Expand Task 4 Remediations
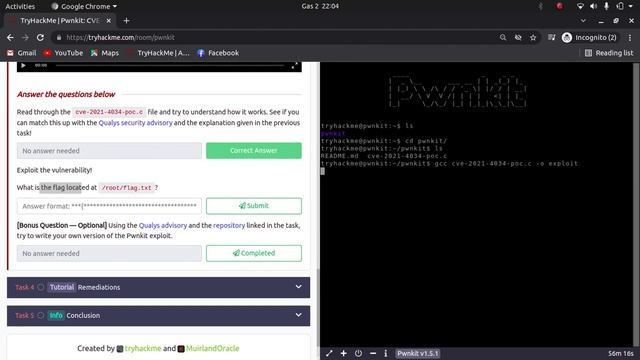Viewport: 640px width, 360px height. point(158,287)
